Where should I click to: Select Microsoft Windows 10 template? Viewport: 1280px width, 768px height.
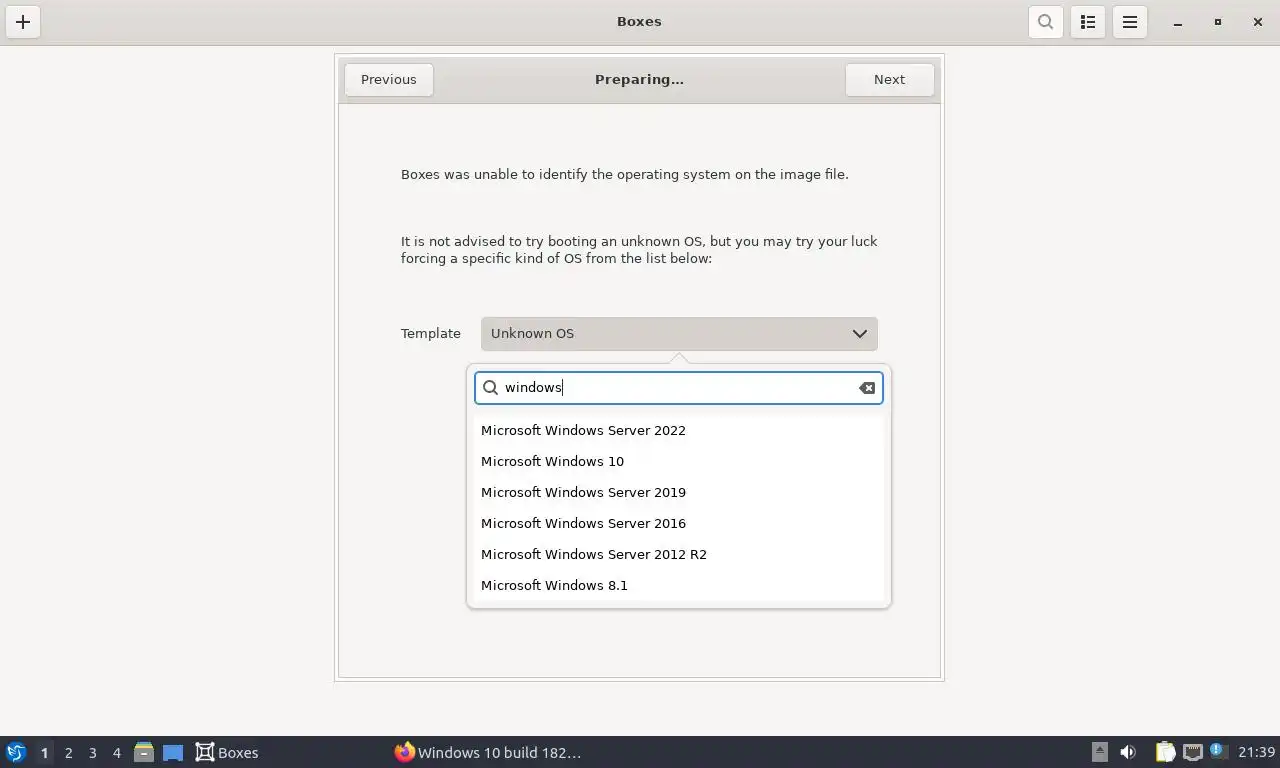(x=678, y=462)
